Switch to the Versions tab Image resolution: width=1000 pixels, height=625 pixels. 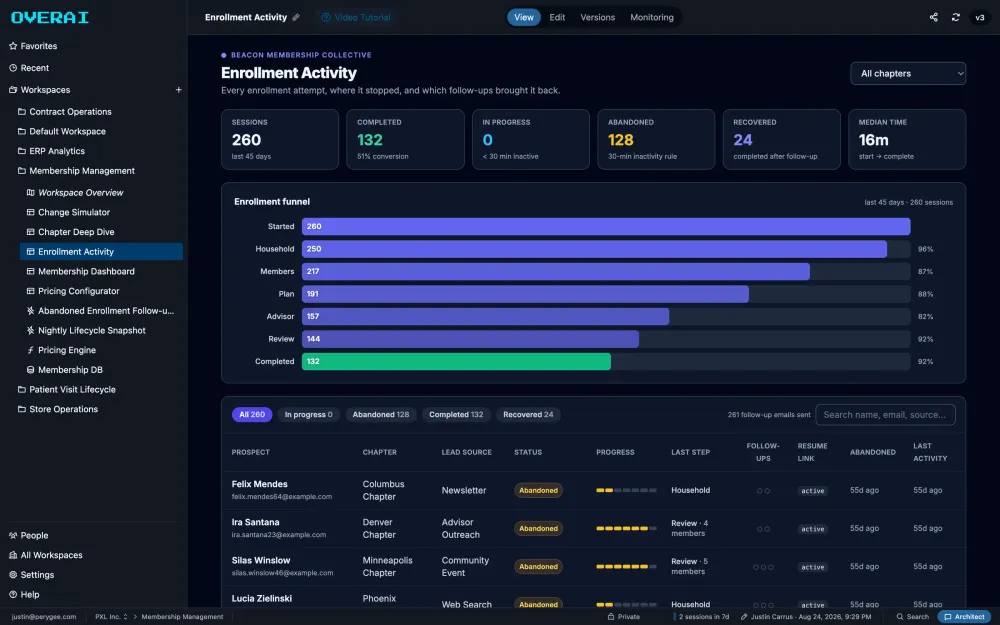point(598,17)
